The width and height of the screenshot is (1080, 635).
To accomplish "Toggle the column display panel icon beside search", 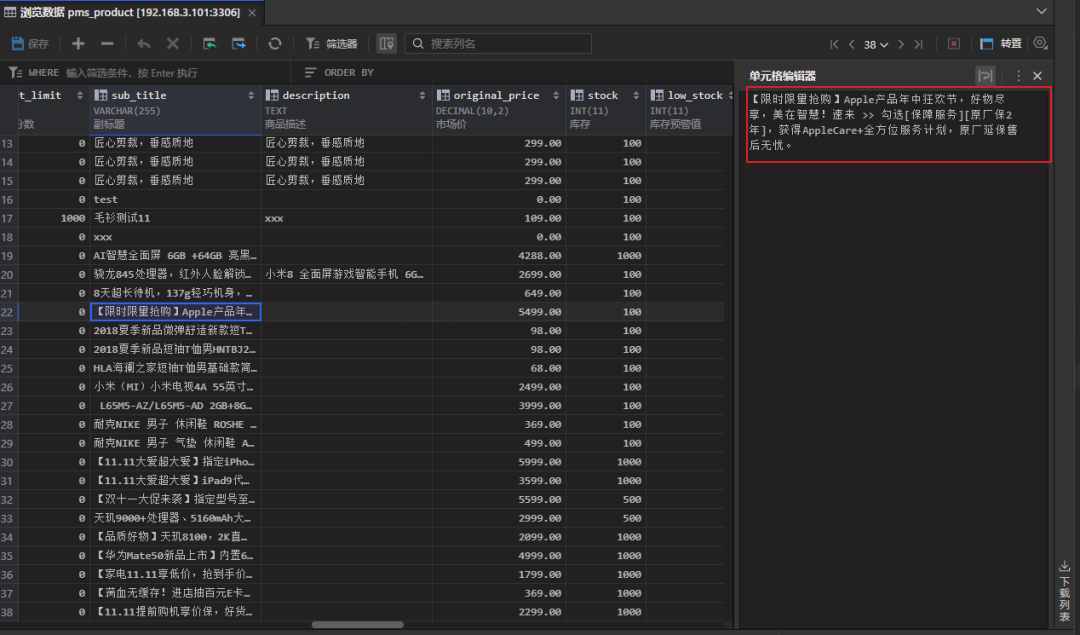I will 386,43.
